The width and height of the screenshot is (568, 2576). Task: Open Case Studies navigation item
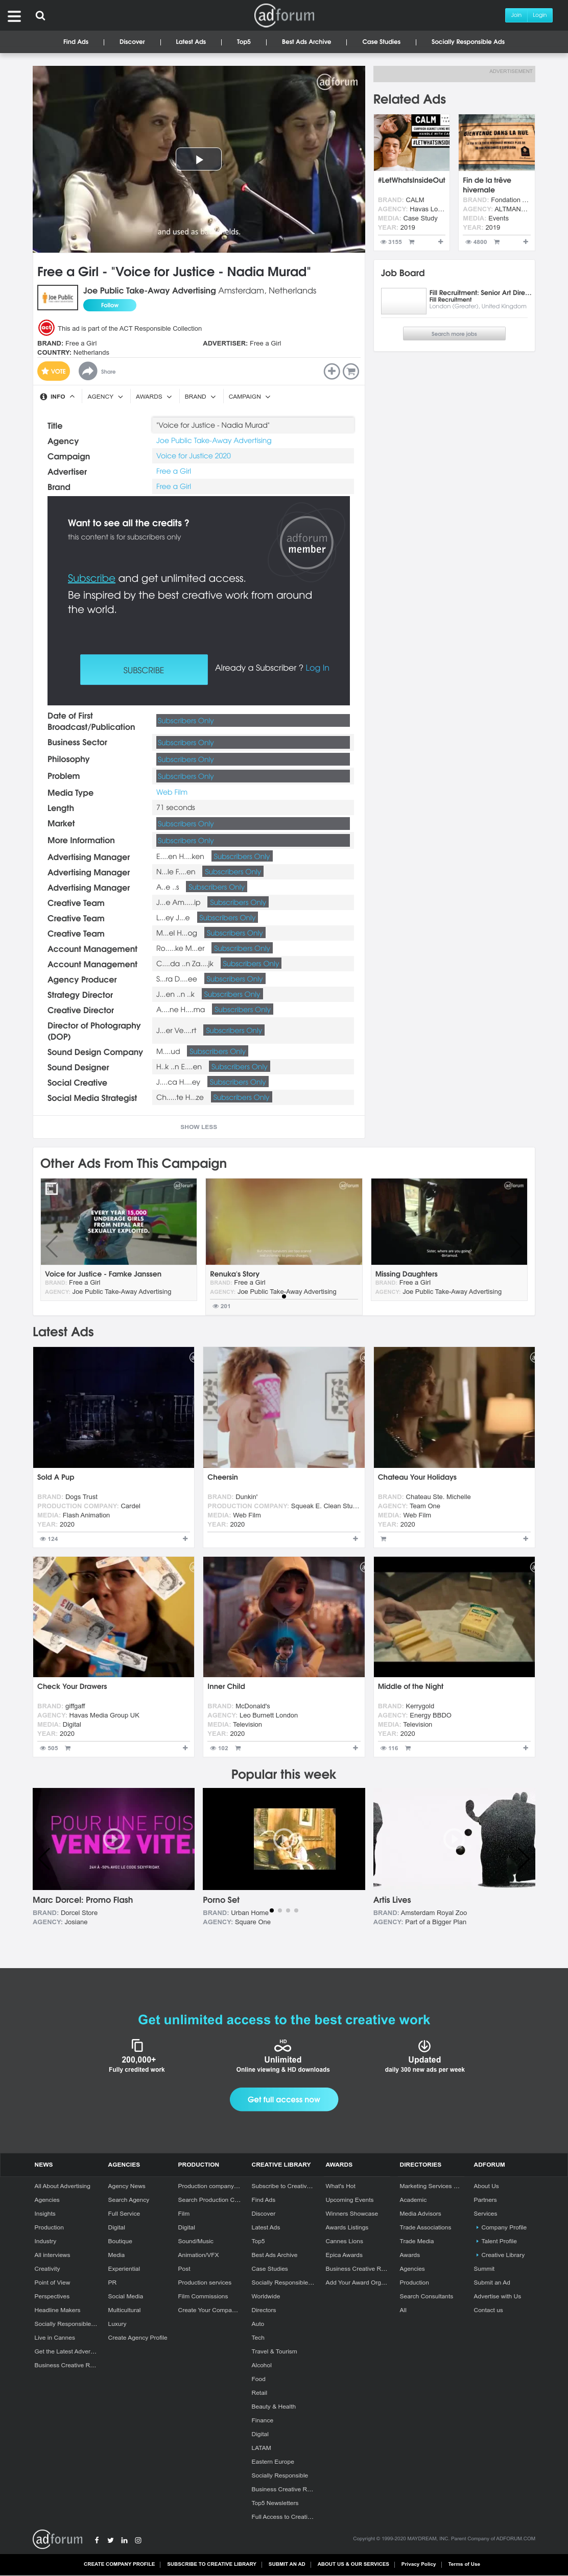click(381, 42)
